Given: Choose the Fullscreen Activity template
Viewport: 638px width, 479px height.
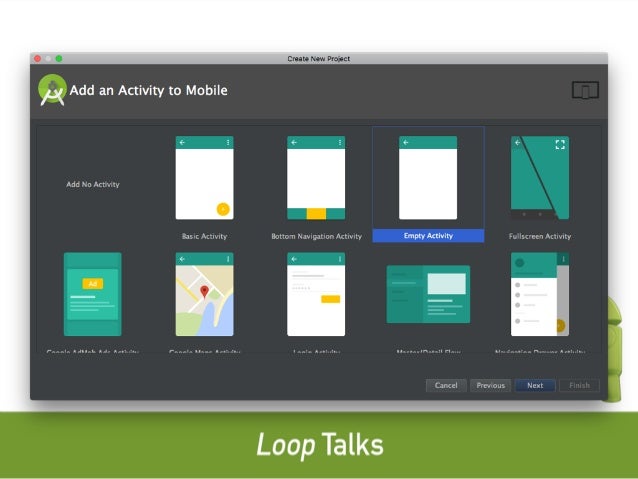Looking at the screenshot, I should click(x=540, y=178).
